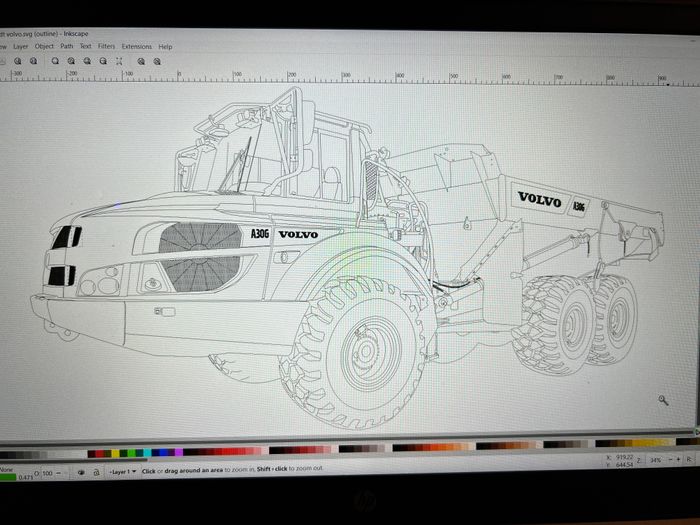700x525 pixels.
Task: Zoom in on VOLVO text on dump body
Action: (x=539, y=200)
